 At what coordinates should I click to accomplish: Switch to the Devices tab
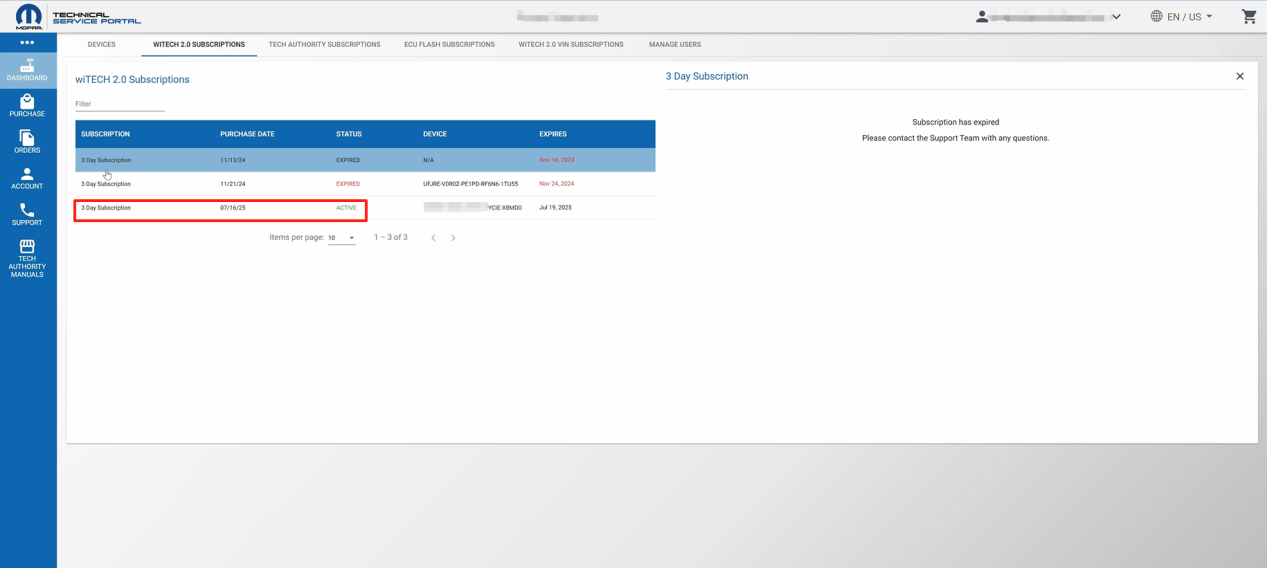click(101, 44)
